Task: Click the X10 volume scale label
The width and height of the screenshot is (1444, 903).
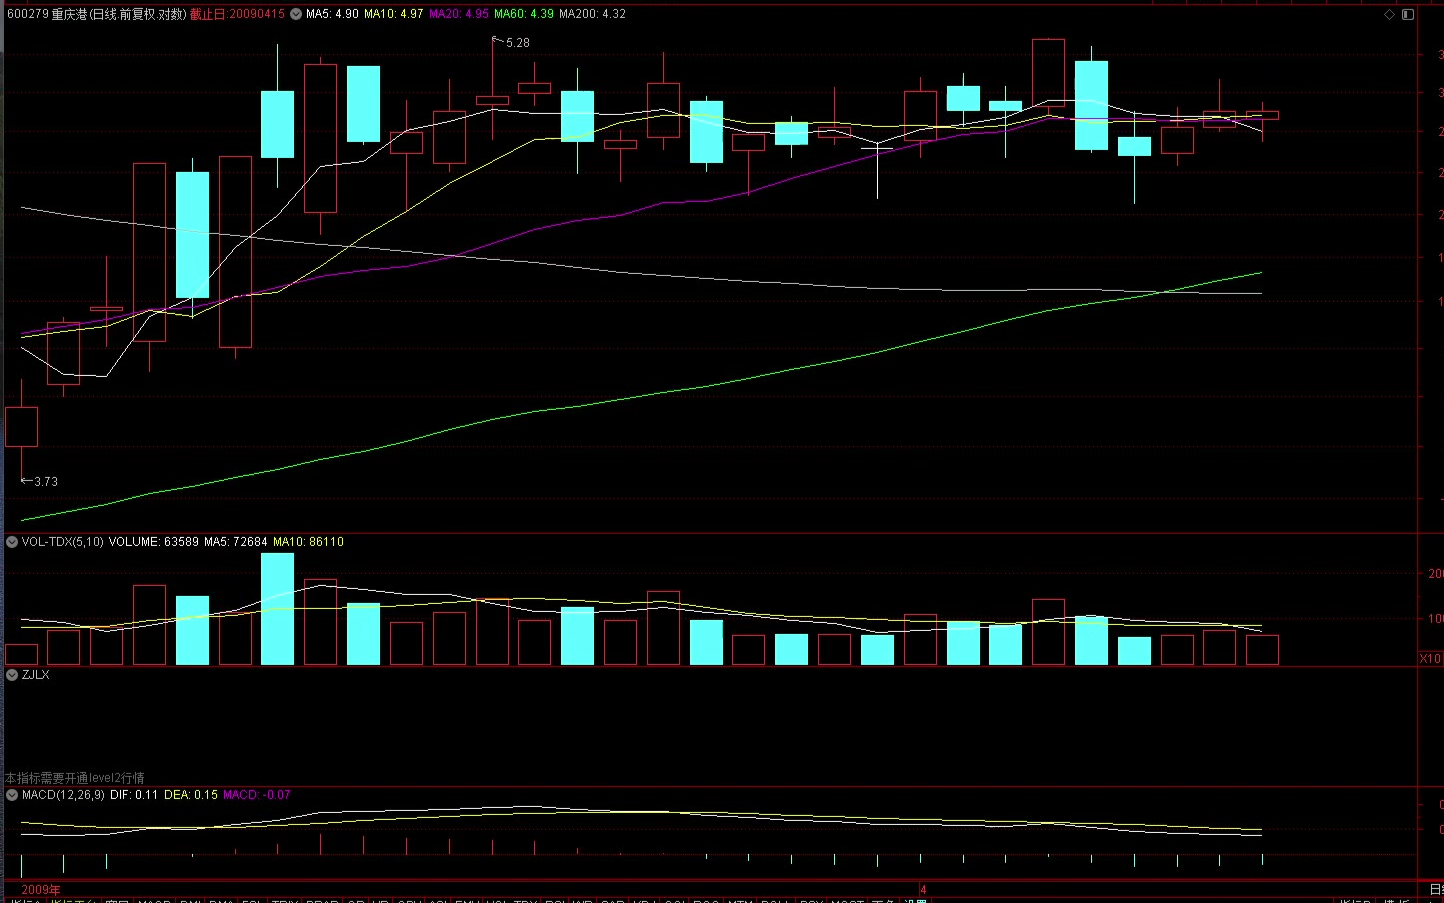Action: 1430,658
